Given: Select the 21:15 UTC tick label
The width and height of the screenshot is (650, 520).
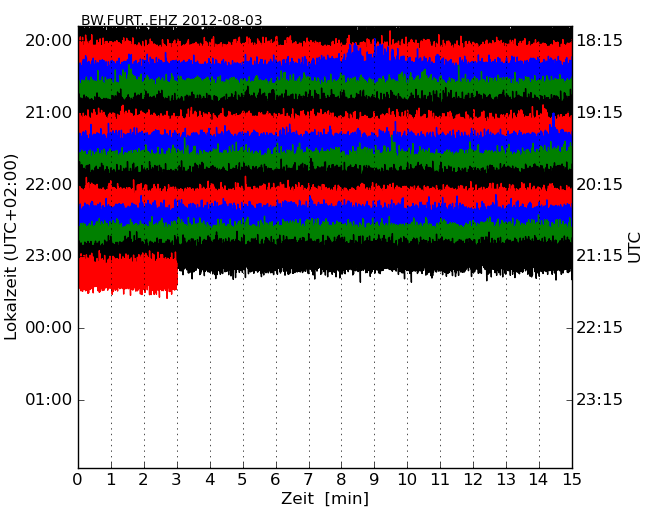Looking at the screenshot, I should point(599,256).
